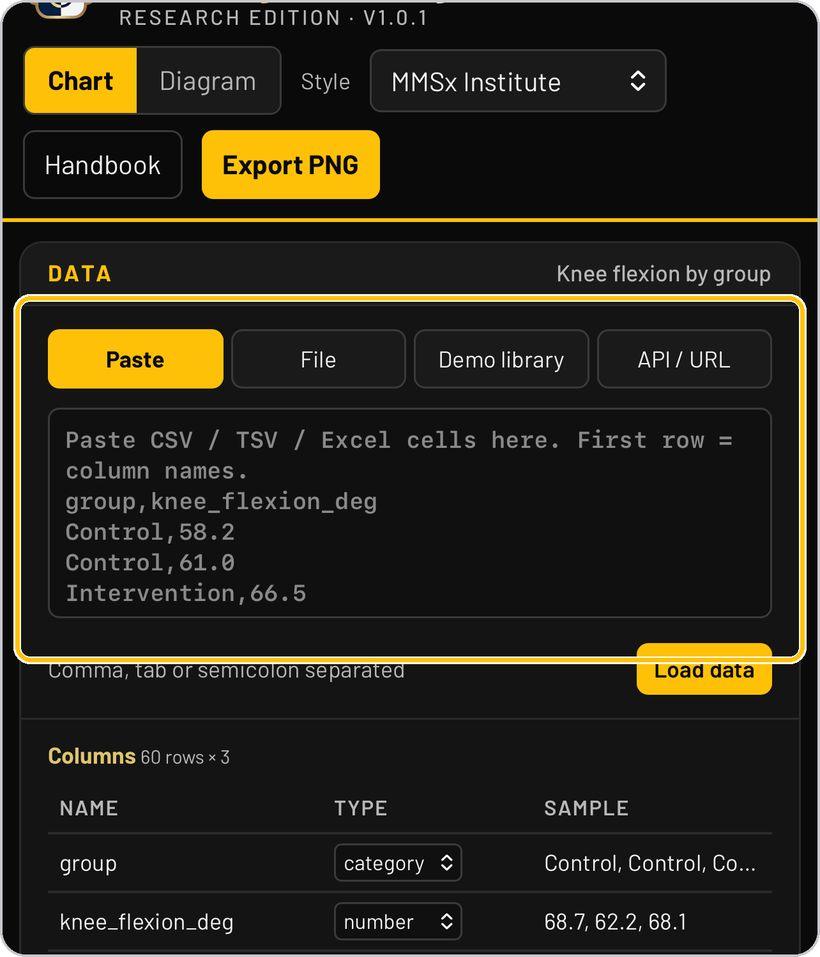This screenshot has height=957, width=820.
Task: Switch to the Diagram mode
Action: click(x=208, y=81)
